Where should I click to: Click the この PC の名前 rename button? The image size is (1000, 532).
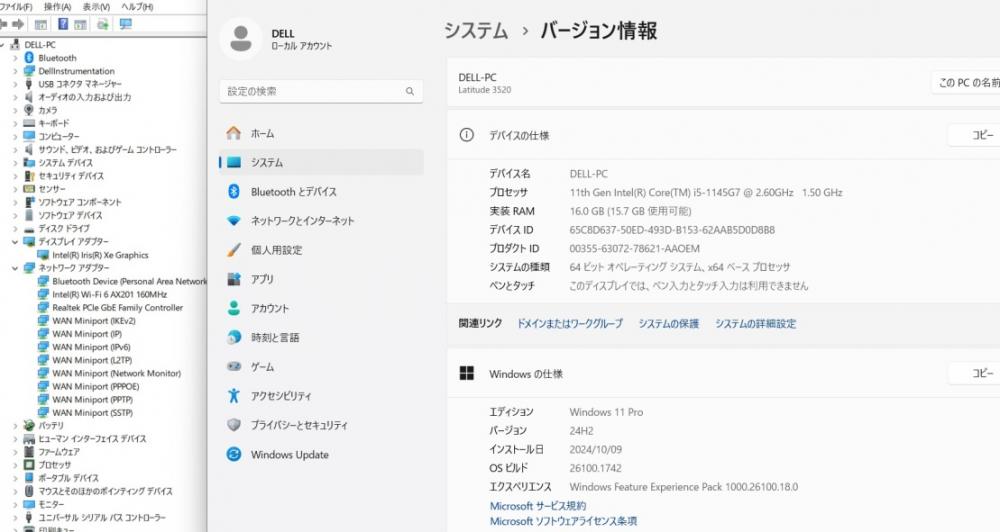point(966,83)
